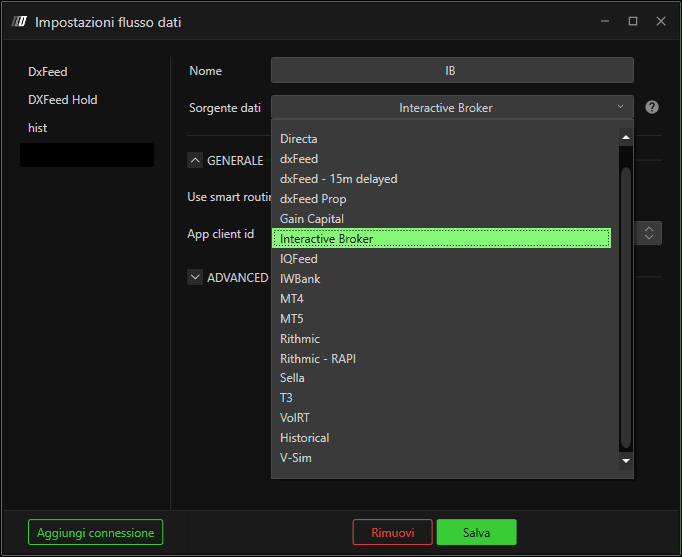The height and width of the screenshot is (557, 682).
Task: Select the T3 data source
Action: click(x=441, y=398)
